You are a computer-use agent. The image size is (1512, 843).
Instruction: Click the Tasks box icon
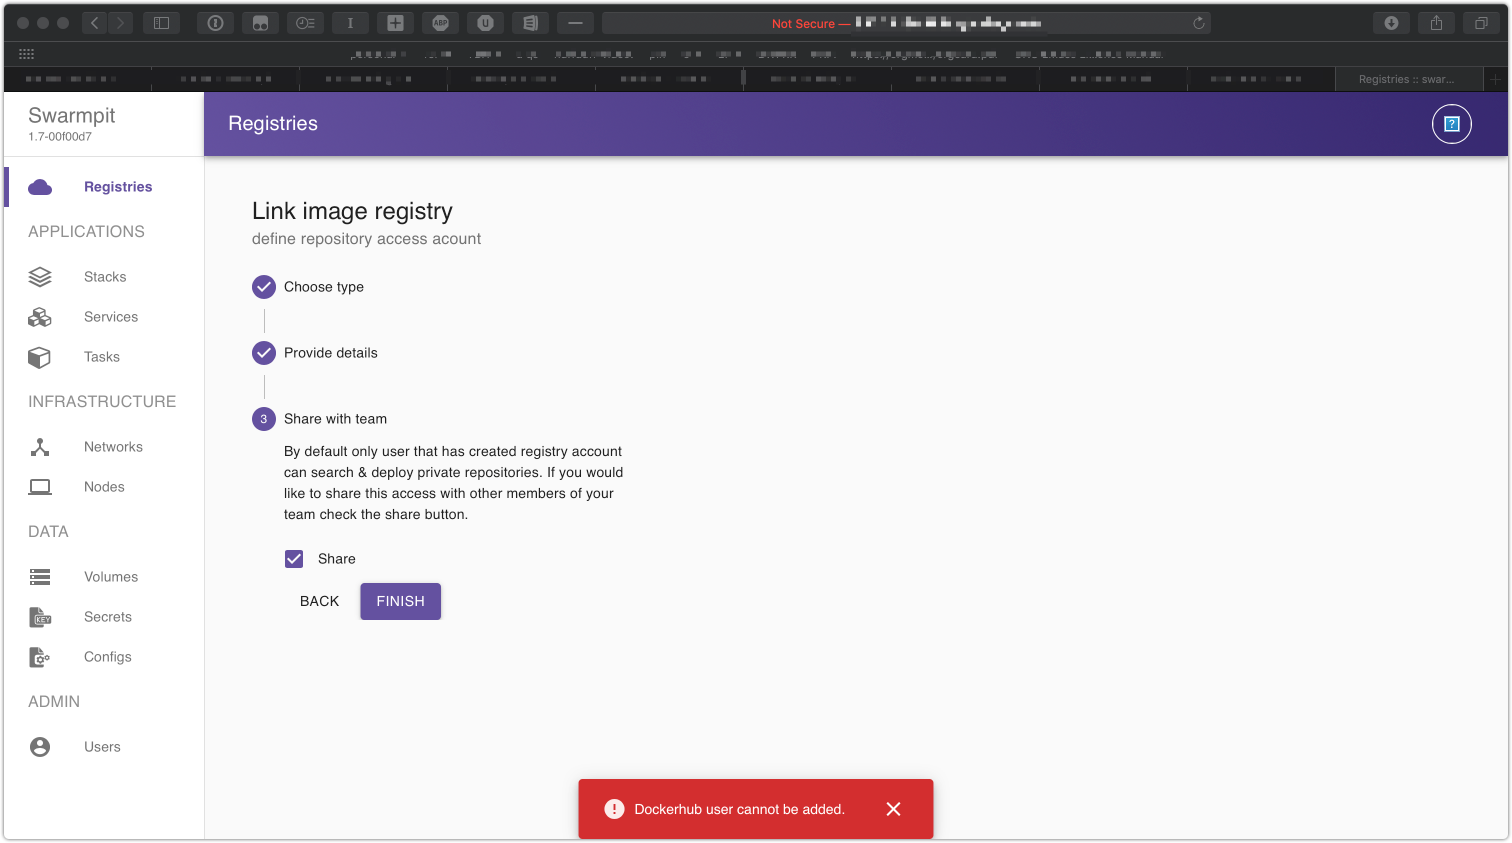pyautogui.click(x=40, y=357)
